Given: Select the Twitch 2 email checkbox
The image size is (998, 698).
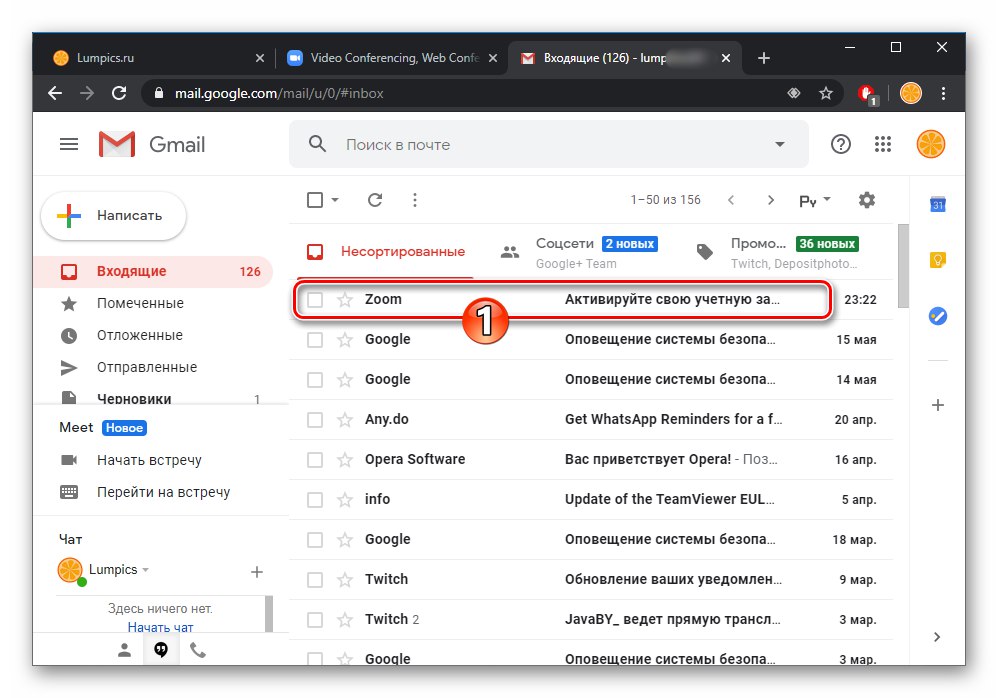Looking at the screenshot, I should click(315, 620).
